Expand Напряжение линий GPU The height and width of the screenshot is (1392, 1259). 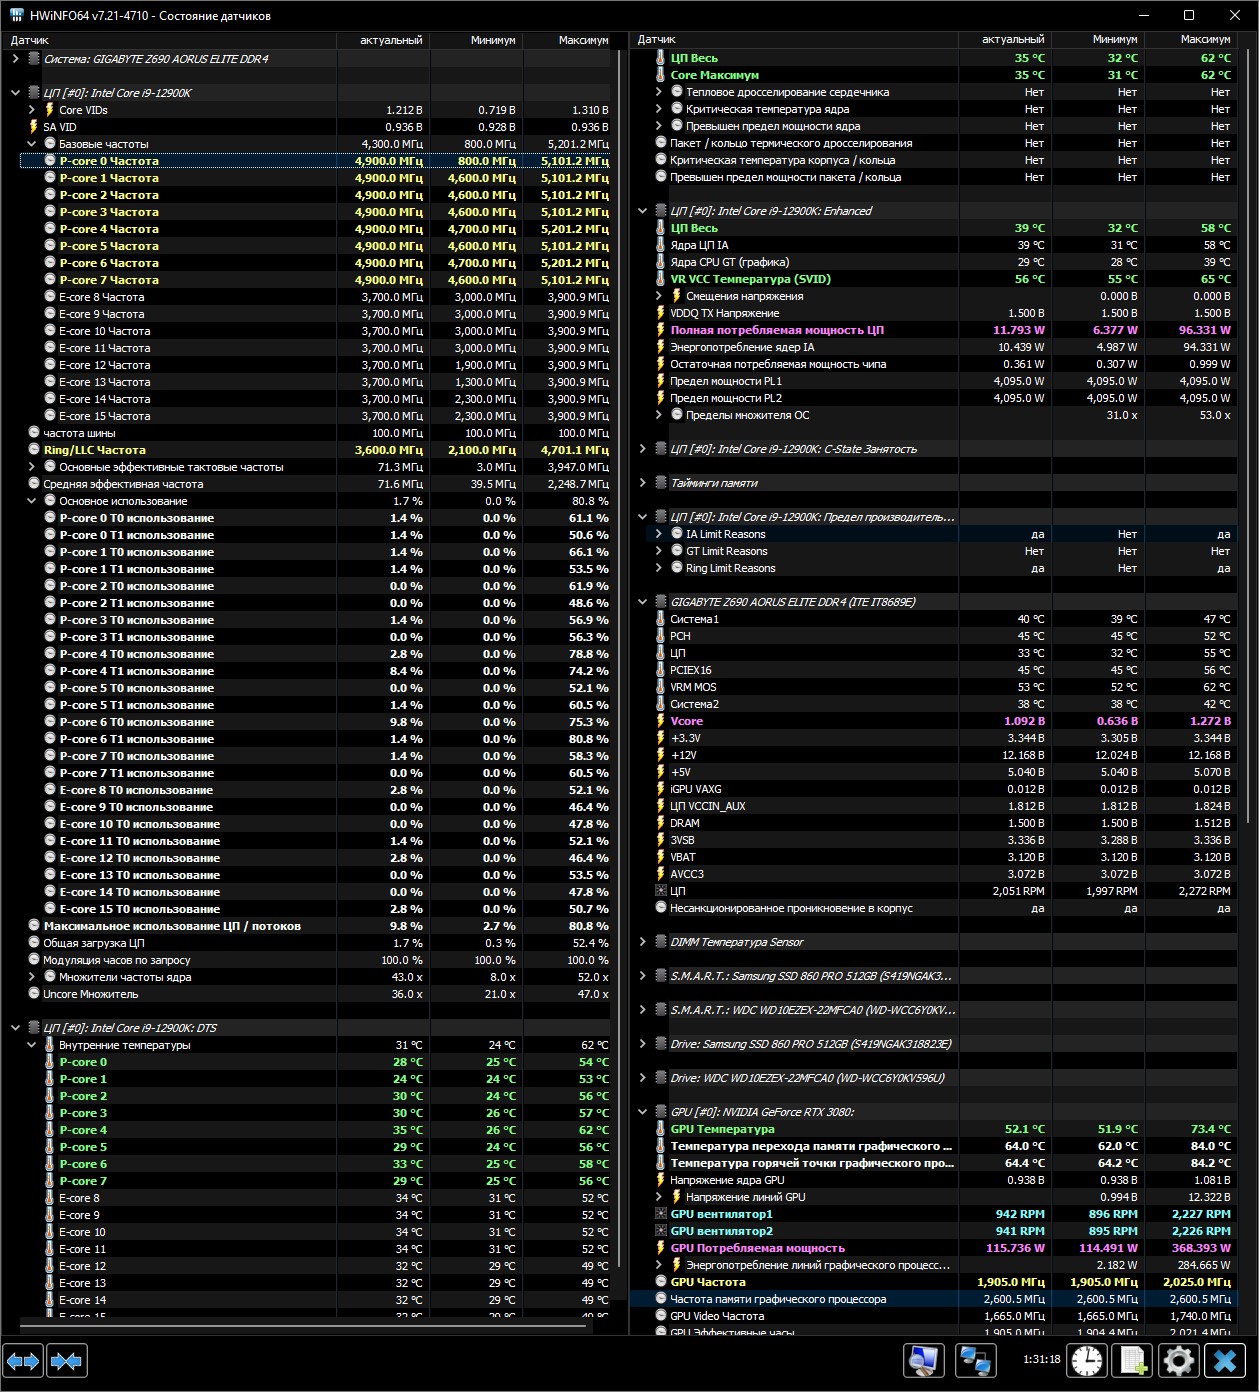[658, 1197]
